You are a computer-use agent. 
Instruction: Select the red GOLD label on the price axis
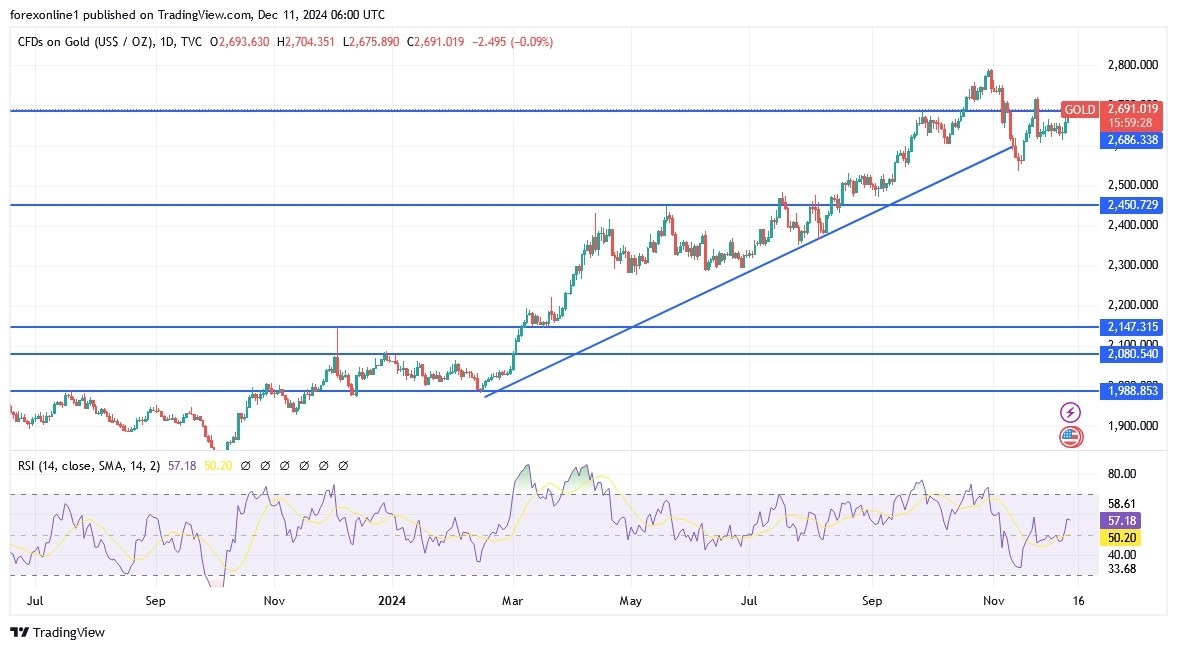coord(1081,110)
